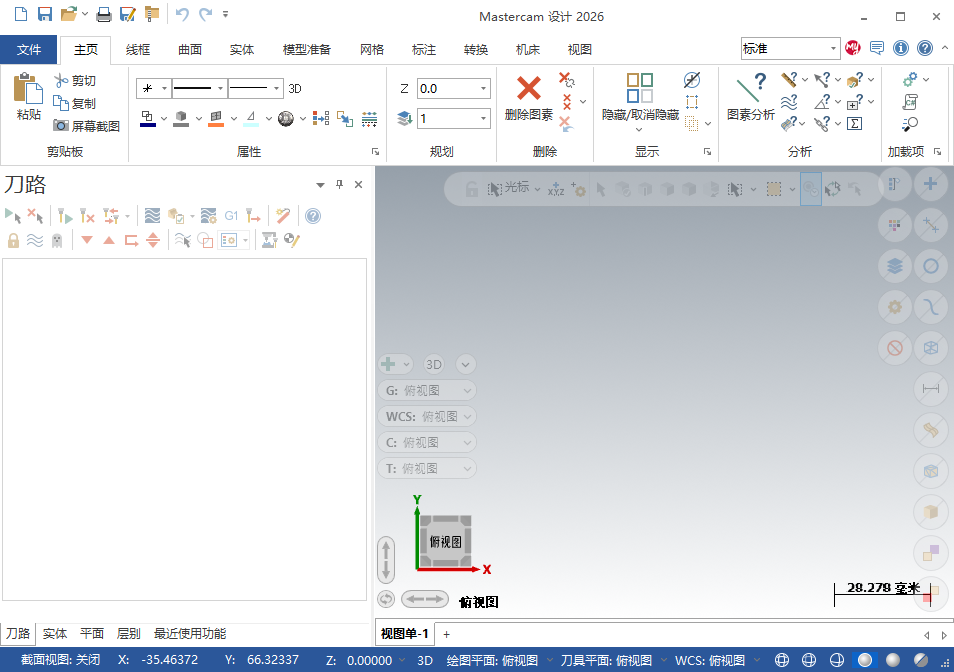Open the T: 俯视图 tool plane dropdown
This screenshot has width=954, height=672.
pyautogui.click(x=427, y=469)
